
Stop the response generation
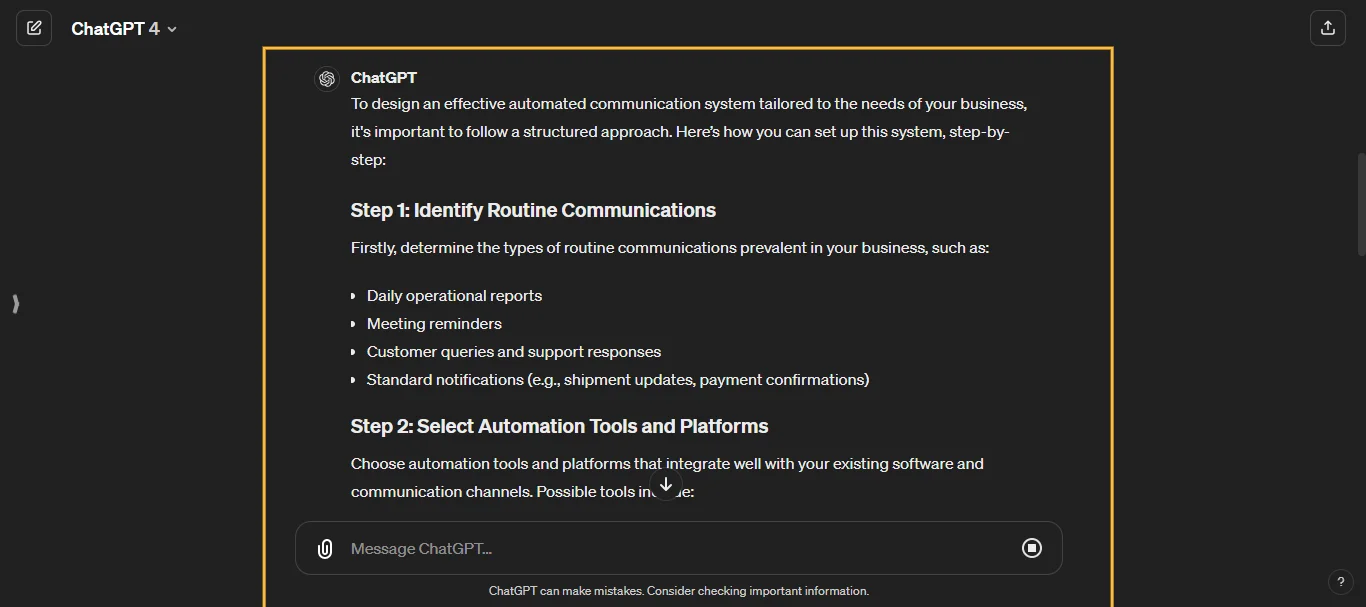tap(1031, 547)
